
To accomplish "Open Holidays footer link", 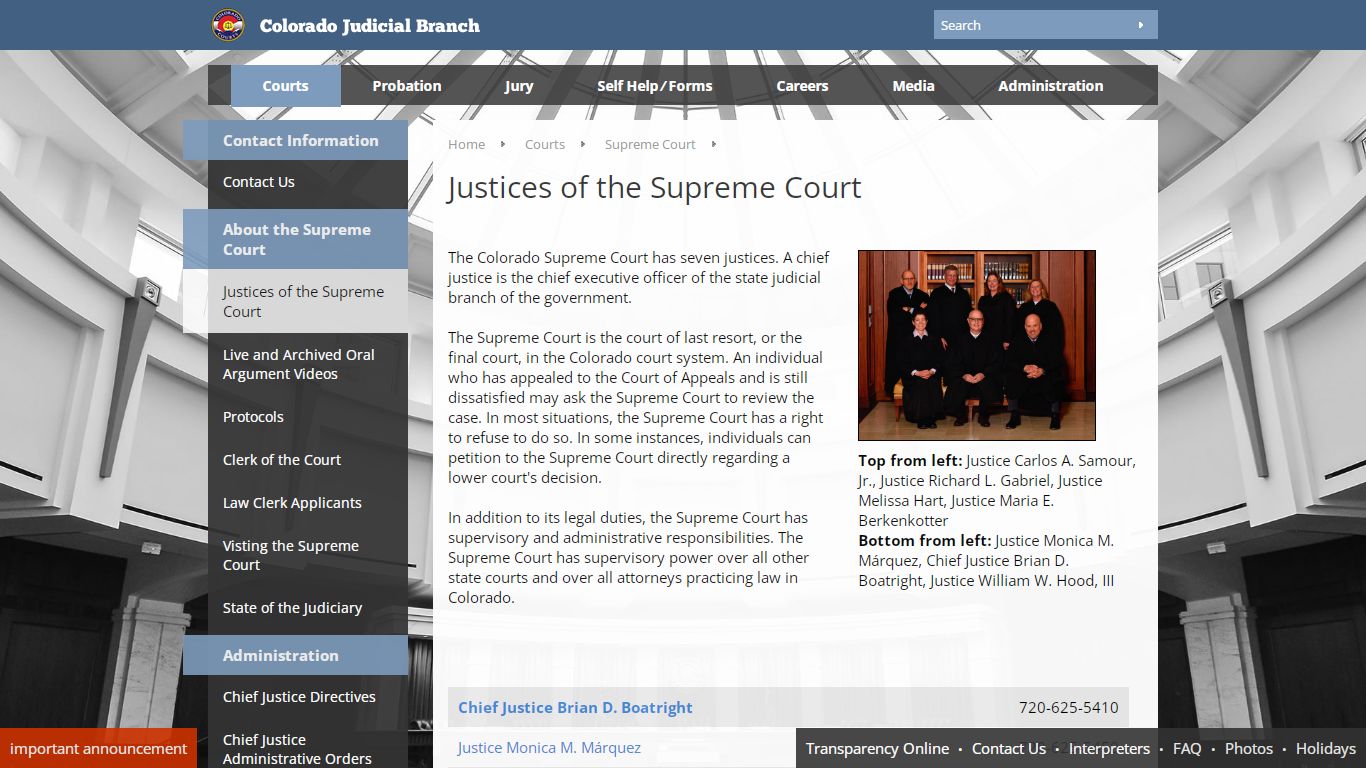I will click(1326, 748).
